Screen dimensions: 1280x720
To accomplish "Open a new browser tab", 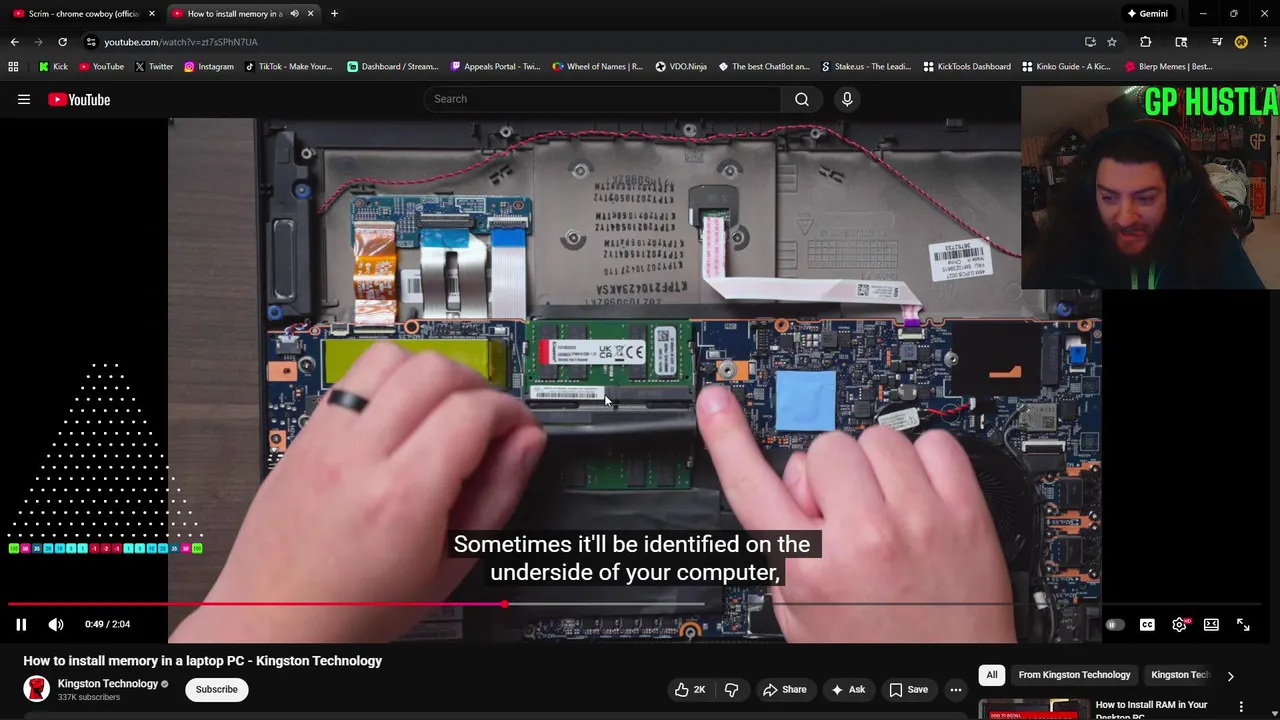I will click(334, 14).
